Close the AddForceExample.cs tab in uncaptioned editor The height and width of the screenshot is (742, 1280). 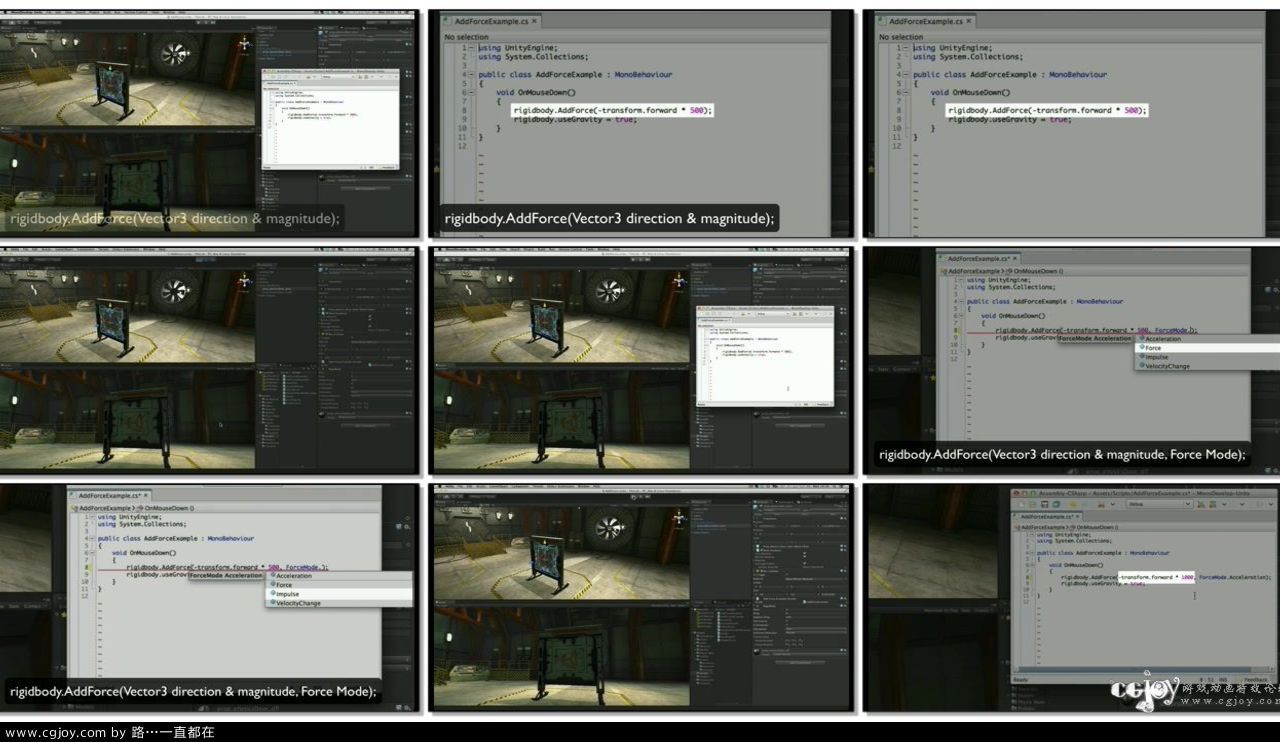coord(969,21)
